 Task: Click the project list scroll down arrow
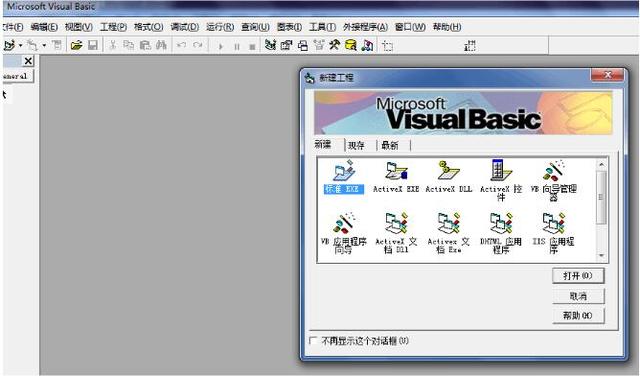(x=601, y=256)
